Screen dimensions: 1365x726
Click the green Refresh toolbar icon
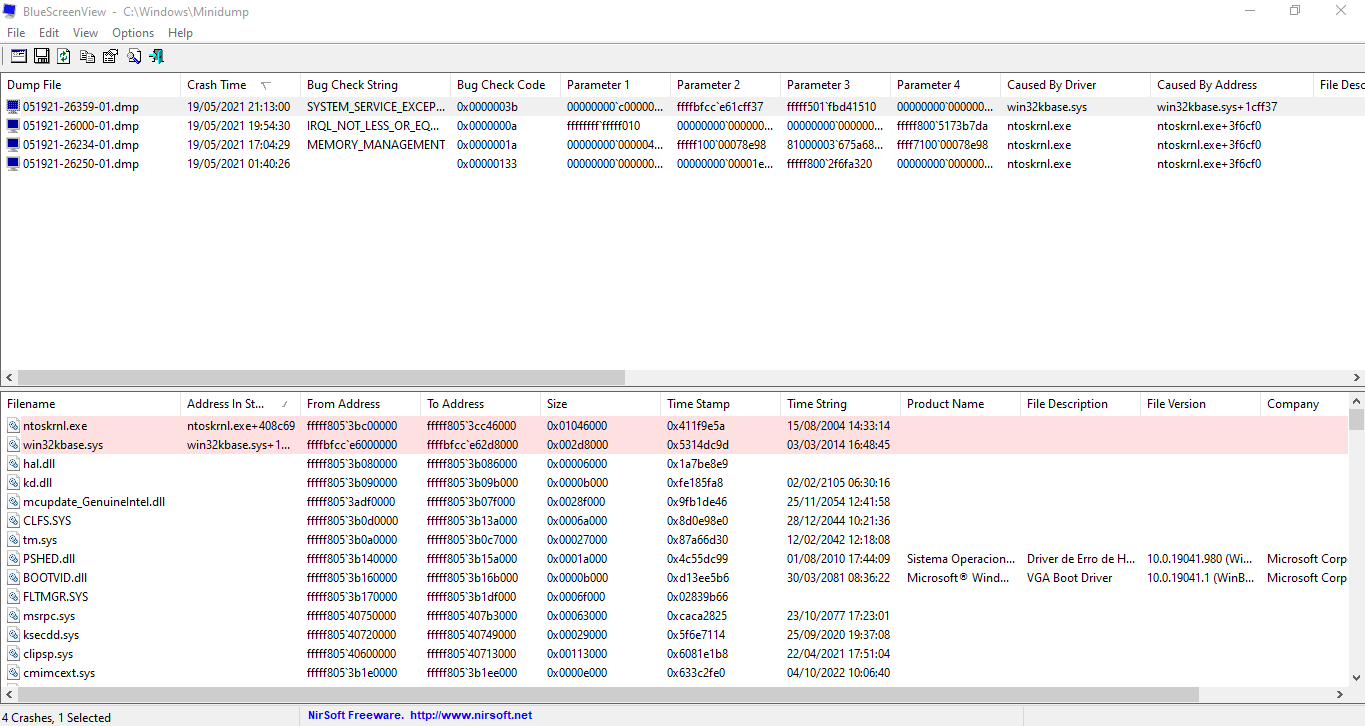(x=64, y=56)
